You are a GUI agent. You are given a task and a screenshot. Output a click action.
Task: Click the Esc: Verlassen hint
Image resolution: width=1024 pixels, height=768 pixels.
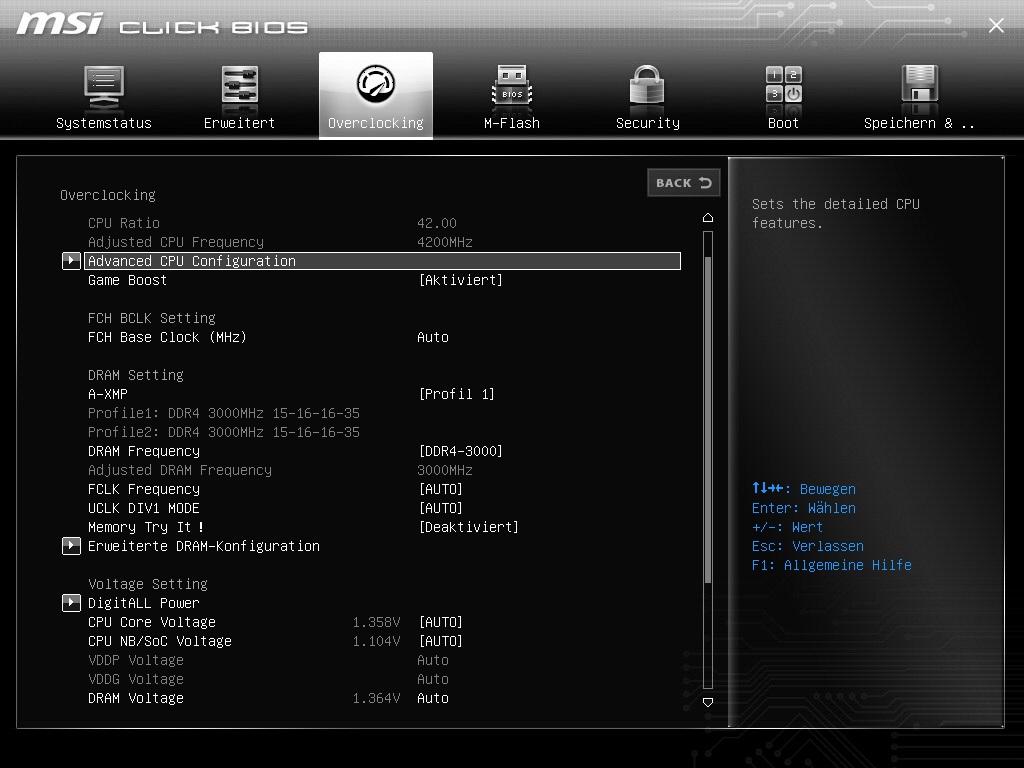(x=808, y=546)
